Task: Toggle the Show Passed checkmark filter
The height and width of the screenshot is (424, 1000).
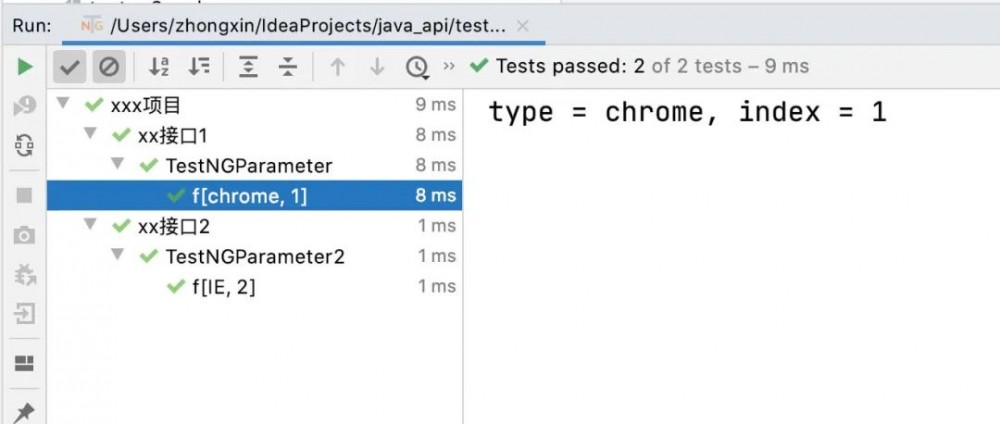Action: tap(69, 67)
